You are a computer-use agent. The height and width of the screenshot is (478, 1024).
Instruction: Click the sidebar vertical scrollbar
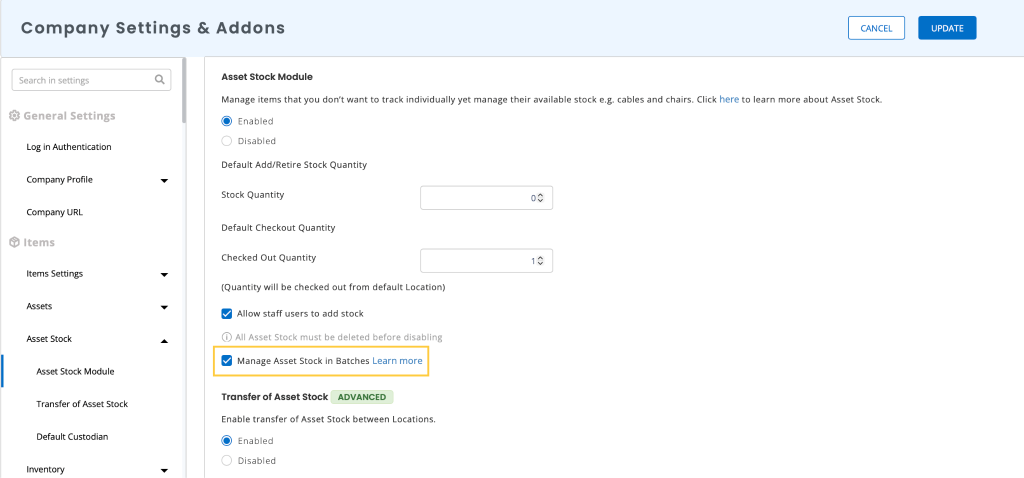tap(184, 91)
